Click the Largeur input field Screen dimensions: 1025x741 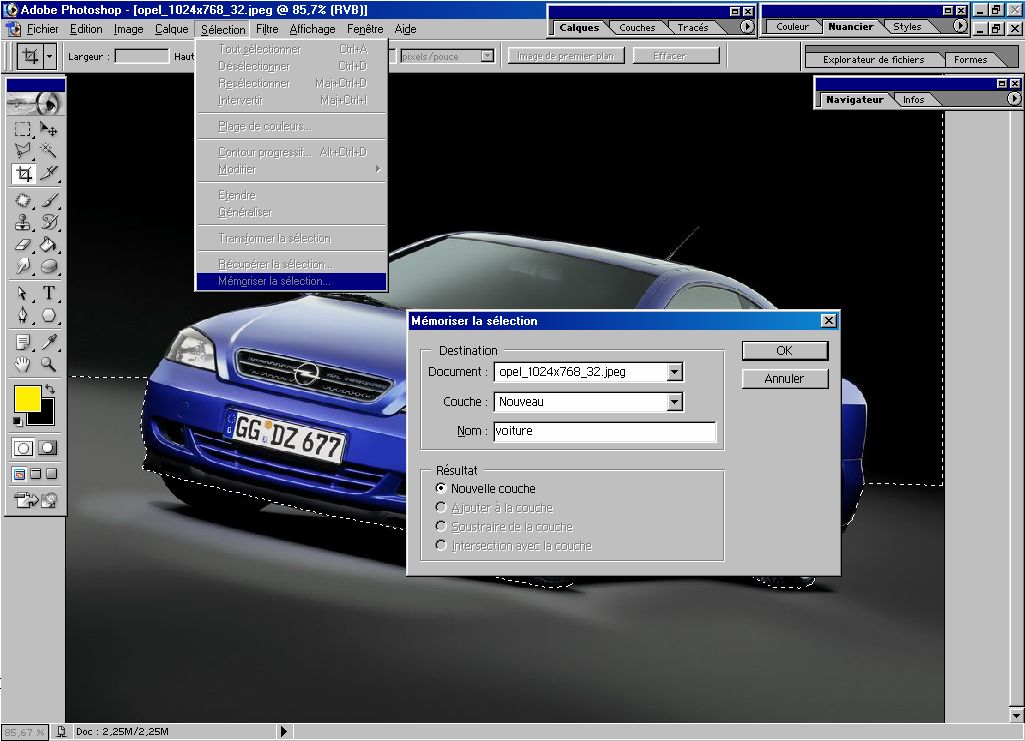(x=142, y=56)
